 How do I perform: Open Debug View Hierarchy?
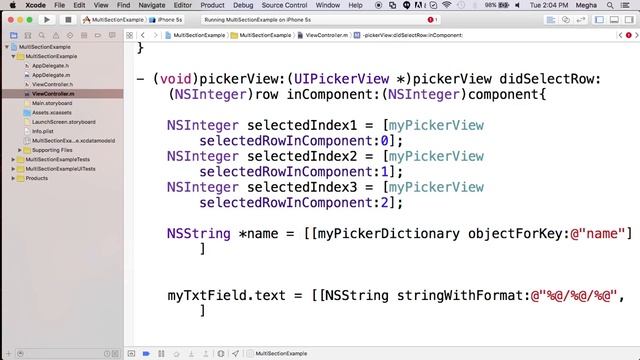tap(221, 353)
